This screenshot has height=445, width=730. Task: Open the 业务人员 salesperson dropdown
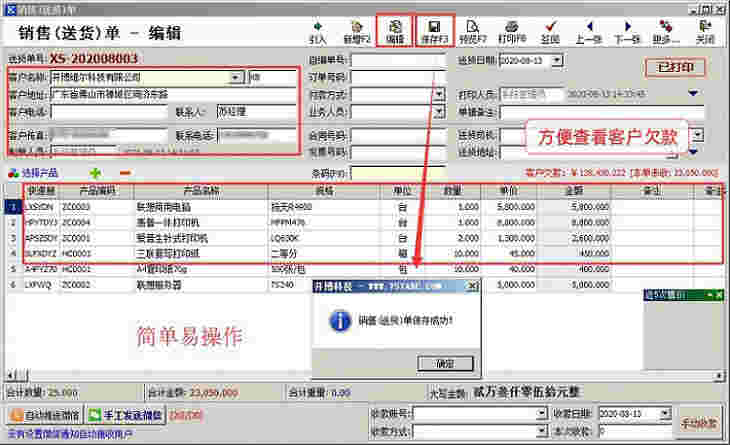[439, 112]
